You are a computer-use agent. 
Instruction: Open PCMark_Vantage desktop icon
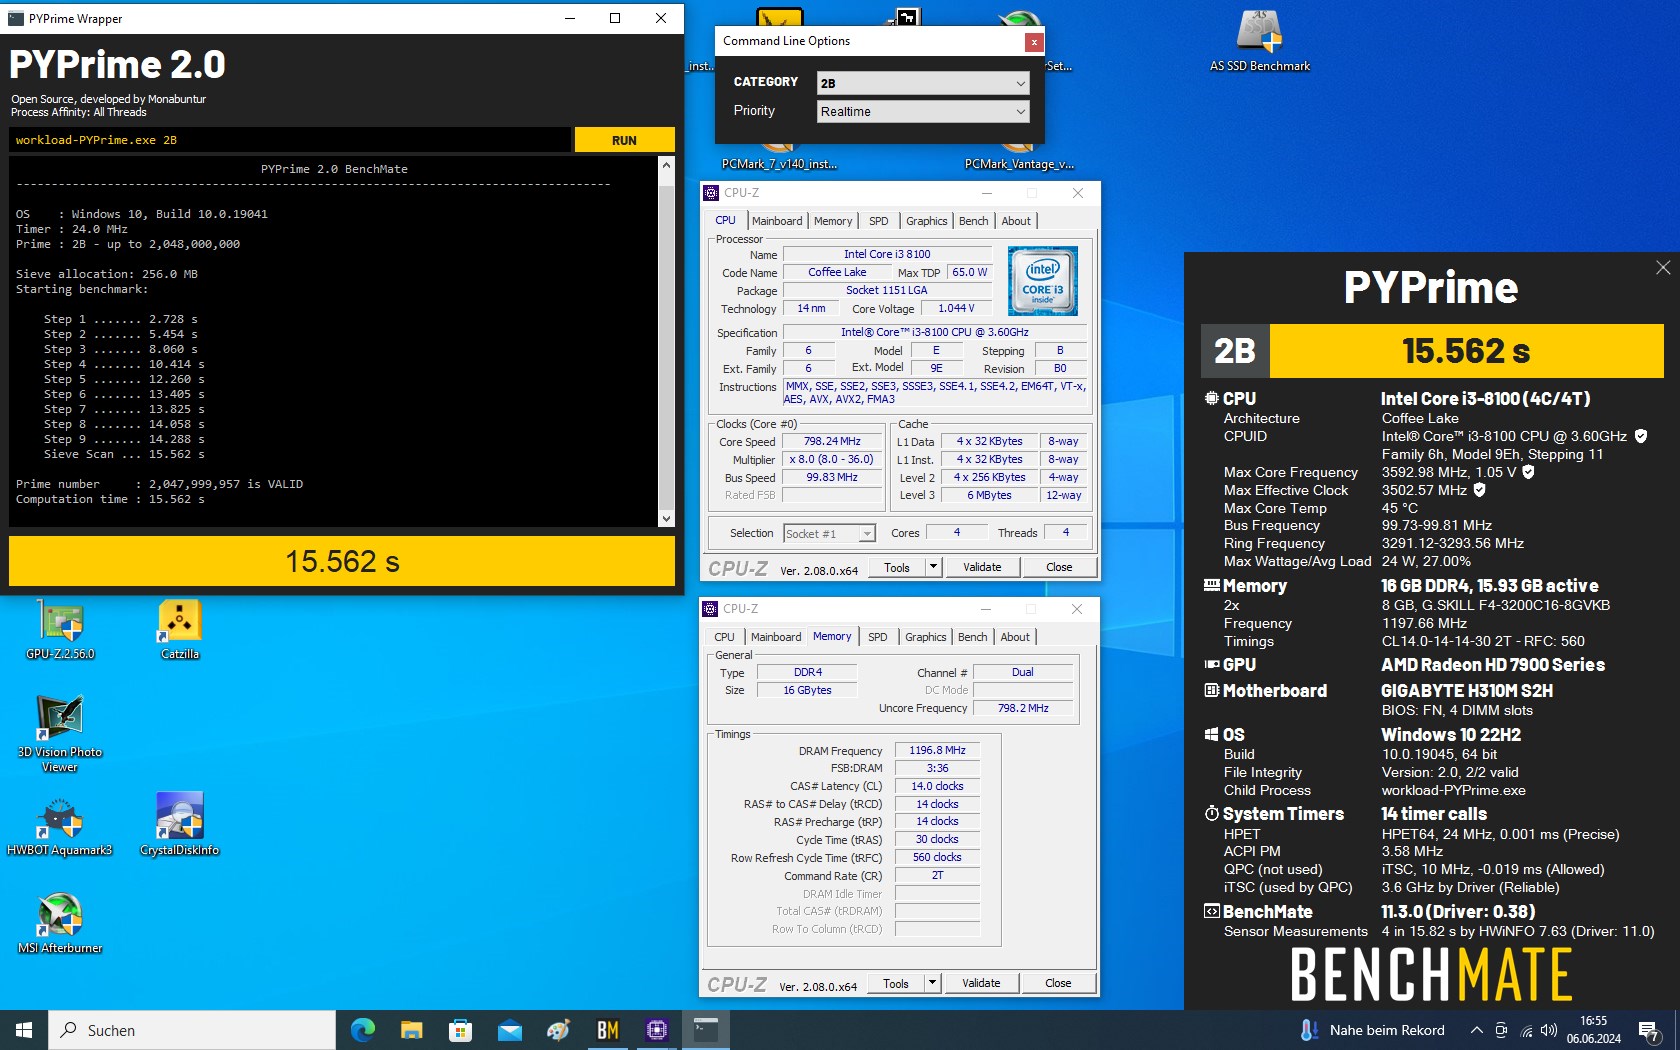[1019, 155]
